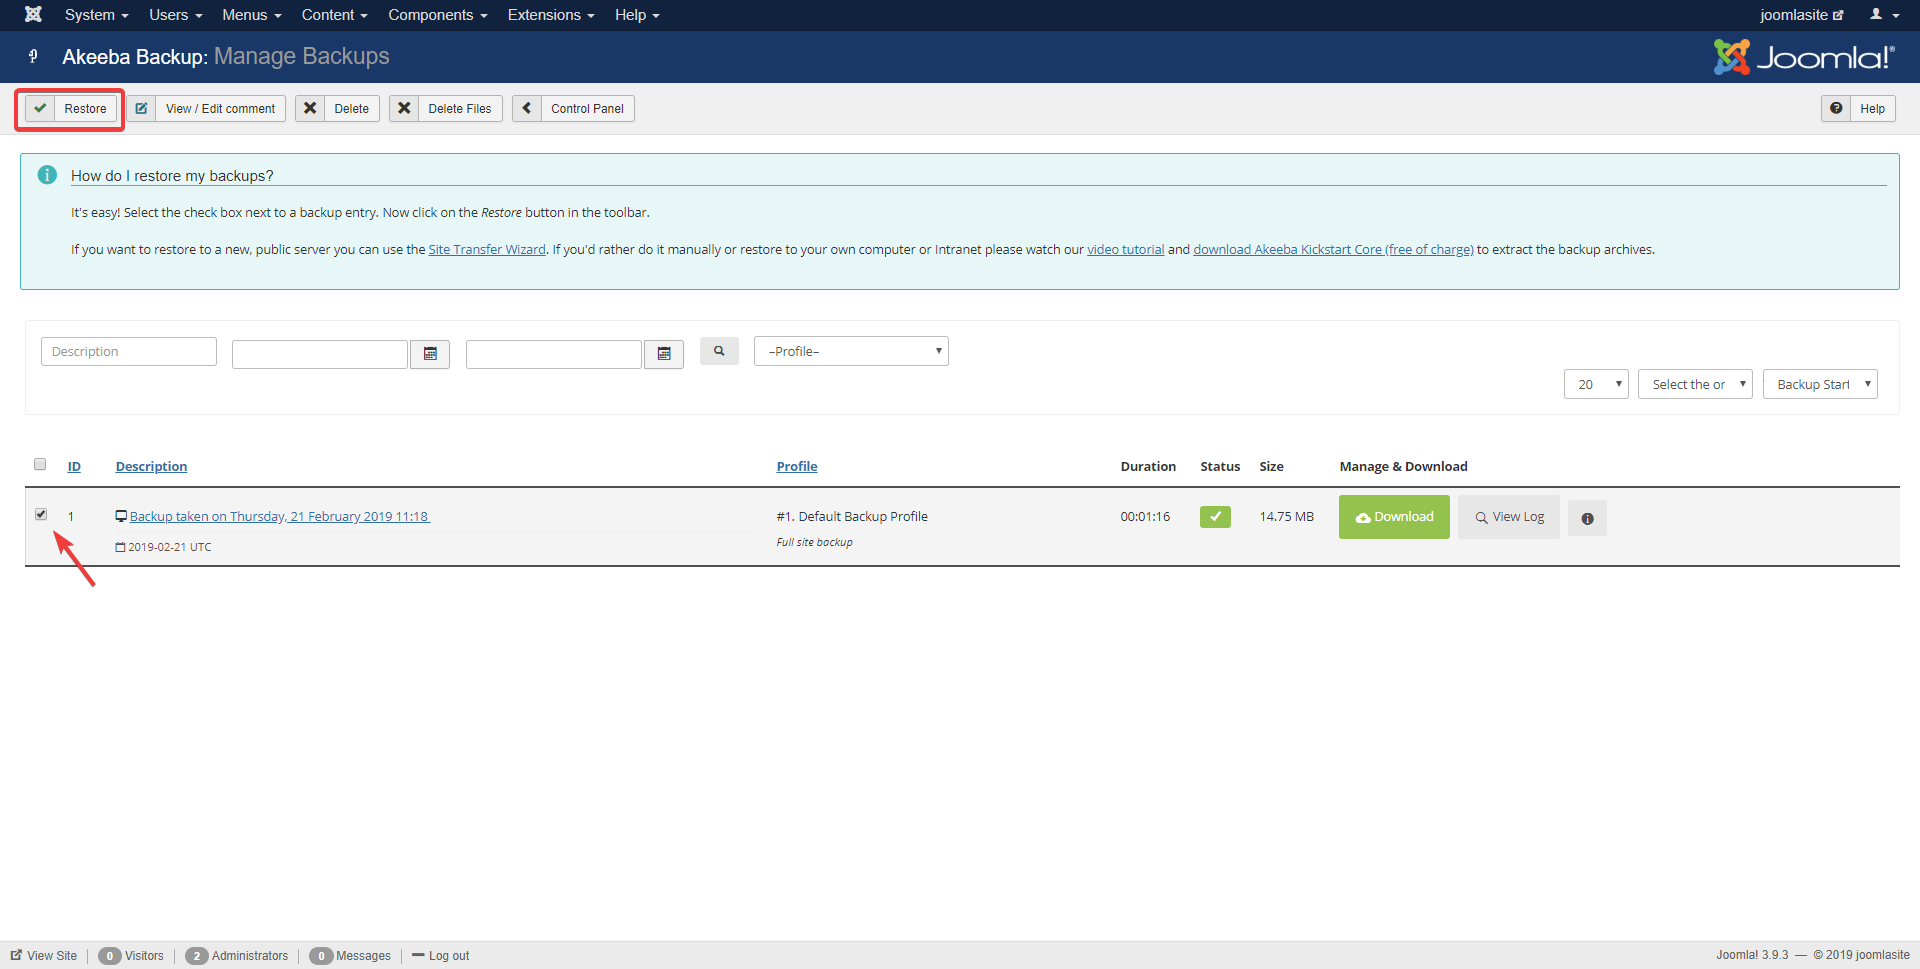
Task: Open the 20 items-per-page dropdown
Action: coord(1596,384)
